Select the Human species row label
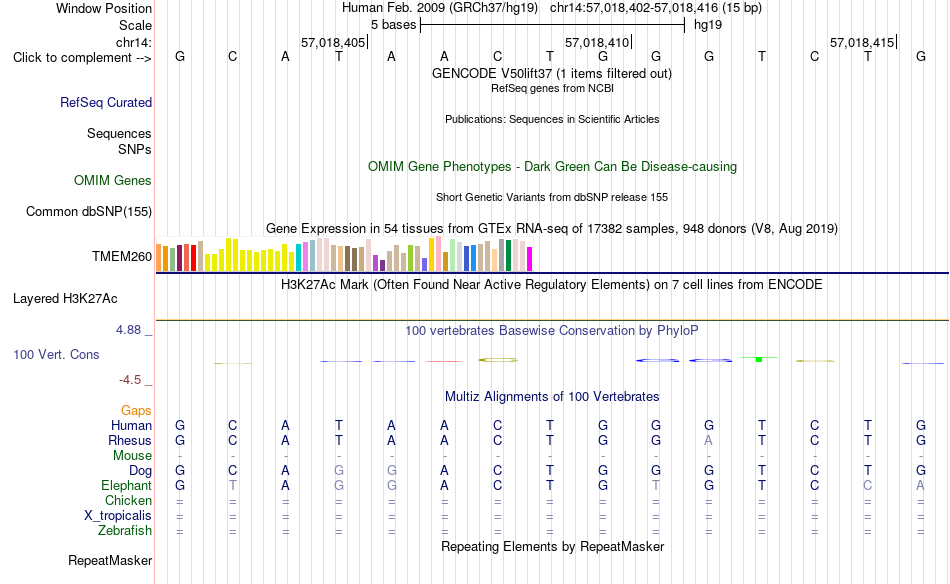The height and width of the screenshot is (584, 950). click(x=131, y=425)
